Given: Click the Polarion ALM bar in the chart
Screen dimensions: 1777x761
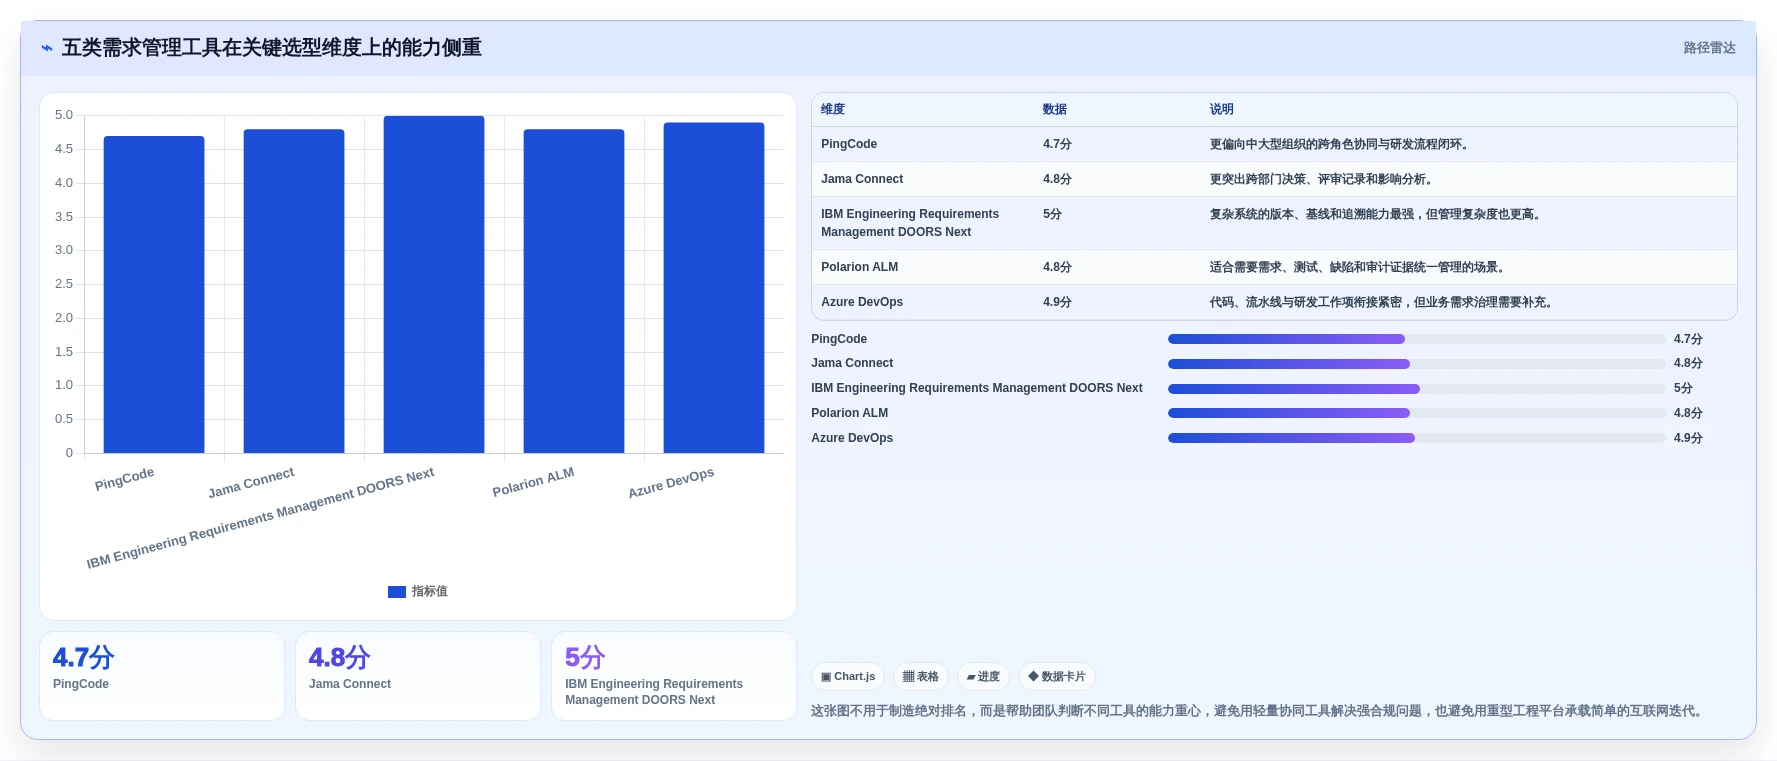Looking at the screenshot, I should point(574,291).
